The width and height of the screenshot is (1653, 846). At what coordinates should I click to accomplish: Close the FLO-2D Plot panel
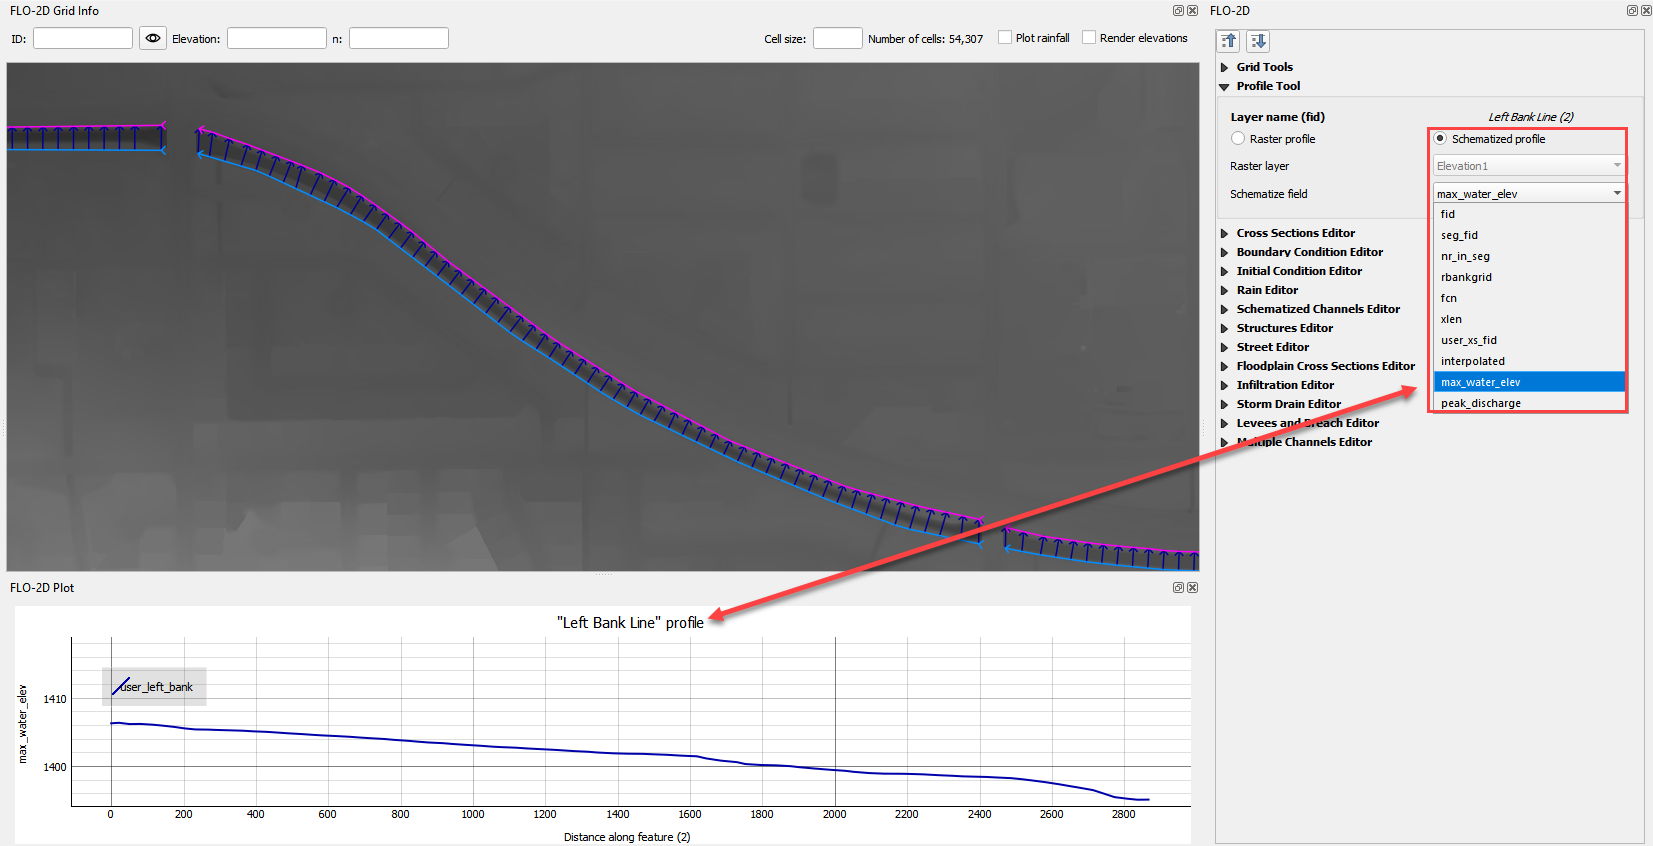click(x=1192, y=588)
